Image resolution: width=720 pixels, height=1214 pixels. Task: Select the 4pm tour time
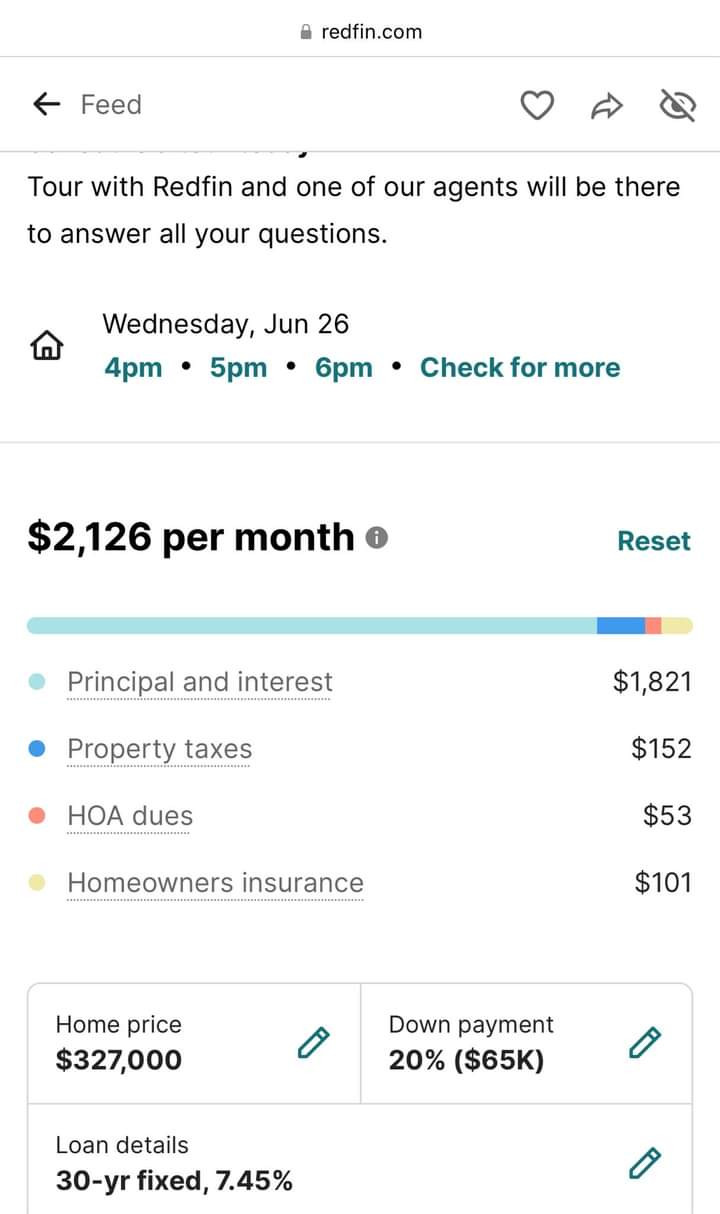pyautogui.click(x=133, y=368)
